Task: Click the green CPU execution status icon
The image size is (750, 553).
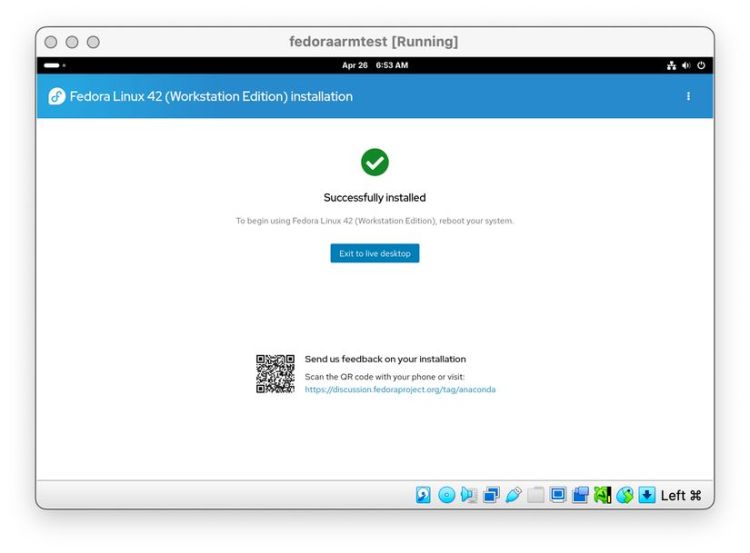Action: pyautogui.click(x=602, y=495)
